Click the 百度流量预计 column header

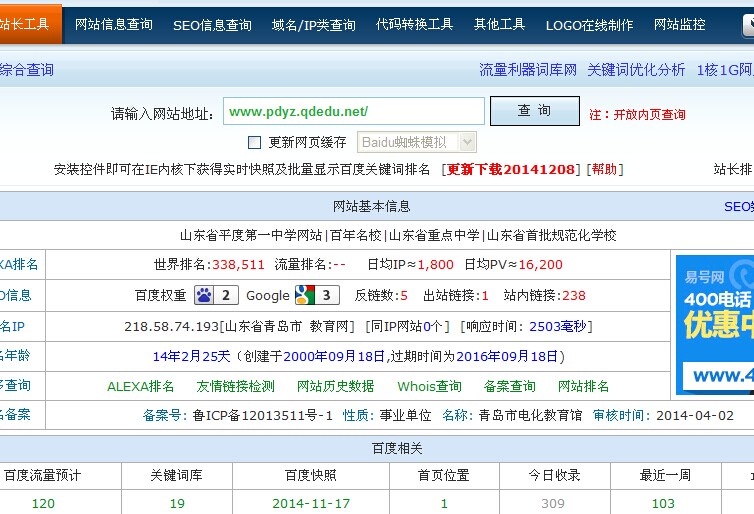(43, 476)
